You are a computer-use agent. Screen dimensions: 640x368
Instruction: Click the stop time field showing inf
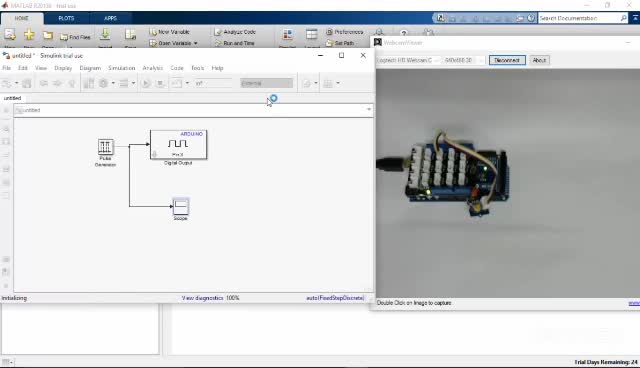coord(212,83)
